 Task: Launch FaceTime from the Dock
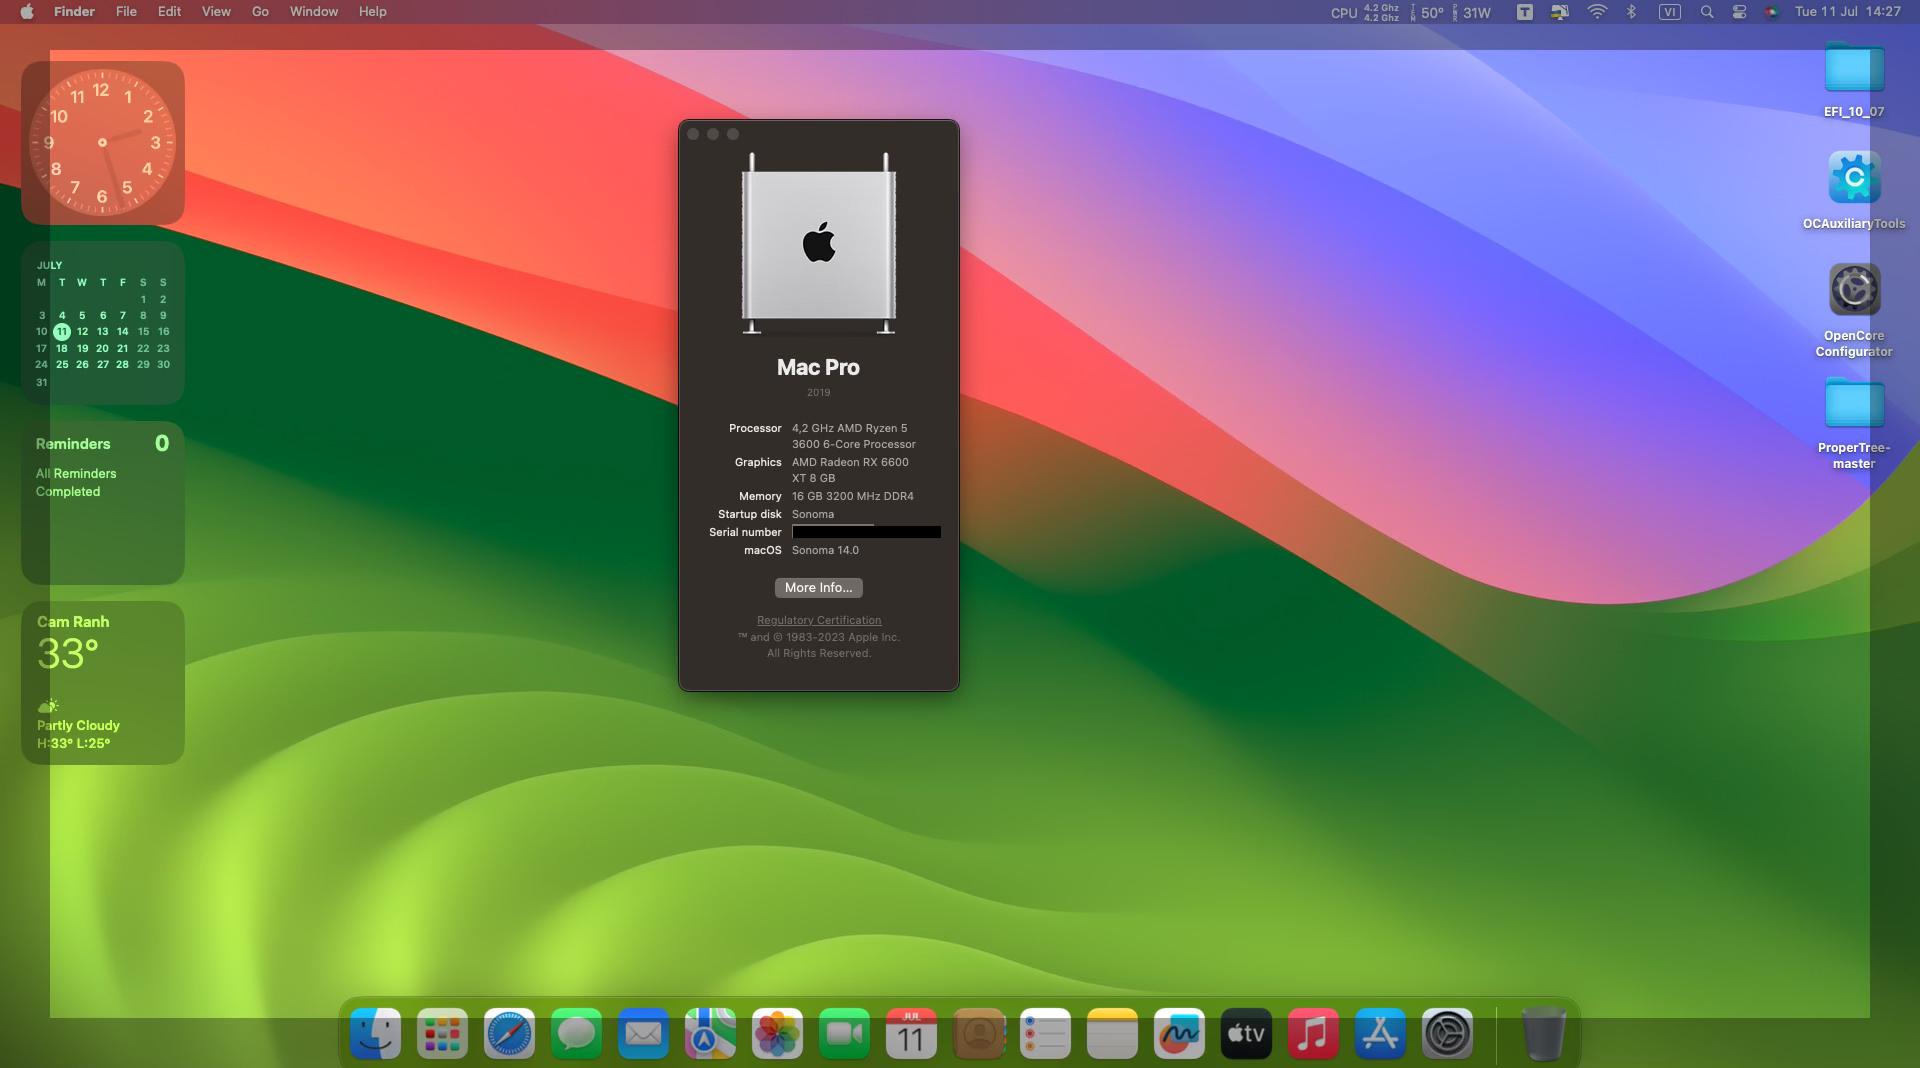coord(844,1033)
